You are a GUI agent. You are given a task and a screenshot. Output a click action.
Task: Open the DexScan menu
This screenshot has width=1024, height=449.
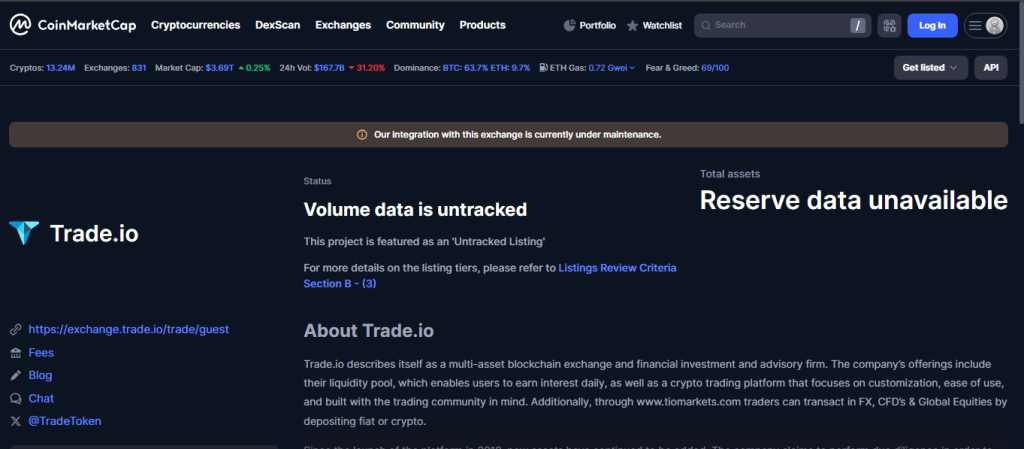coord(277,25)
